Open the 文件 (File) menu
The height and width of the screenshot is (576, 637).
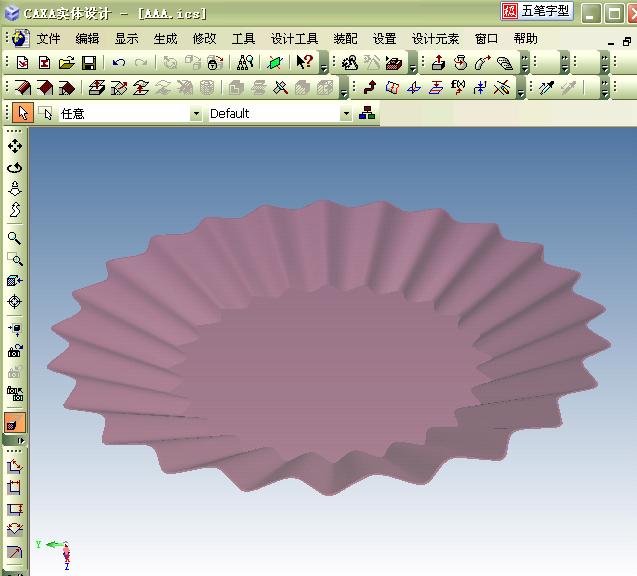(x=48, y=39)
